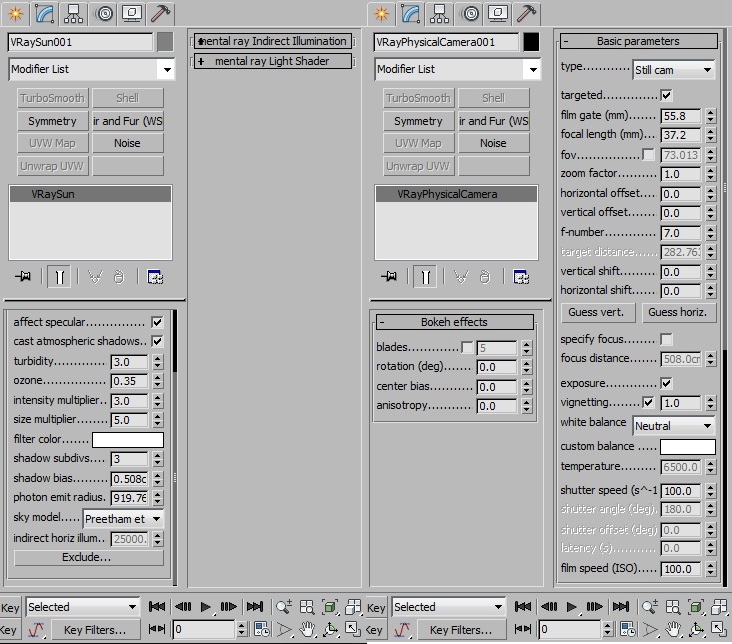Click configure modifier sets under VRaySun stack
This screenshot has width=732, height=644.
click(x=155, y=277)
